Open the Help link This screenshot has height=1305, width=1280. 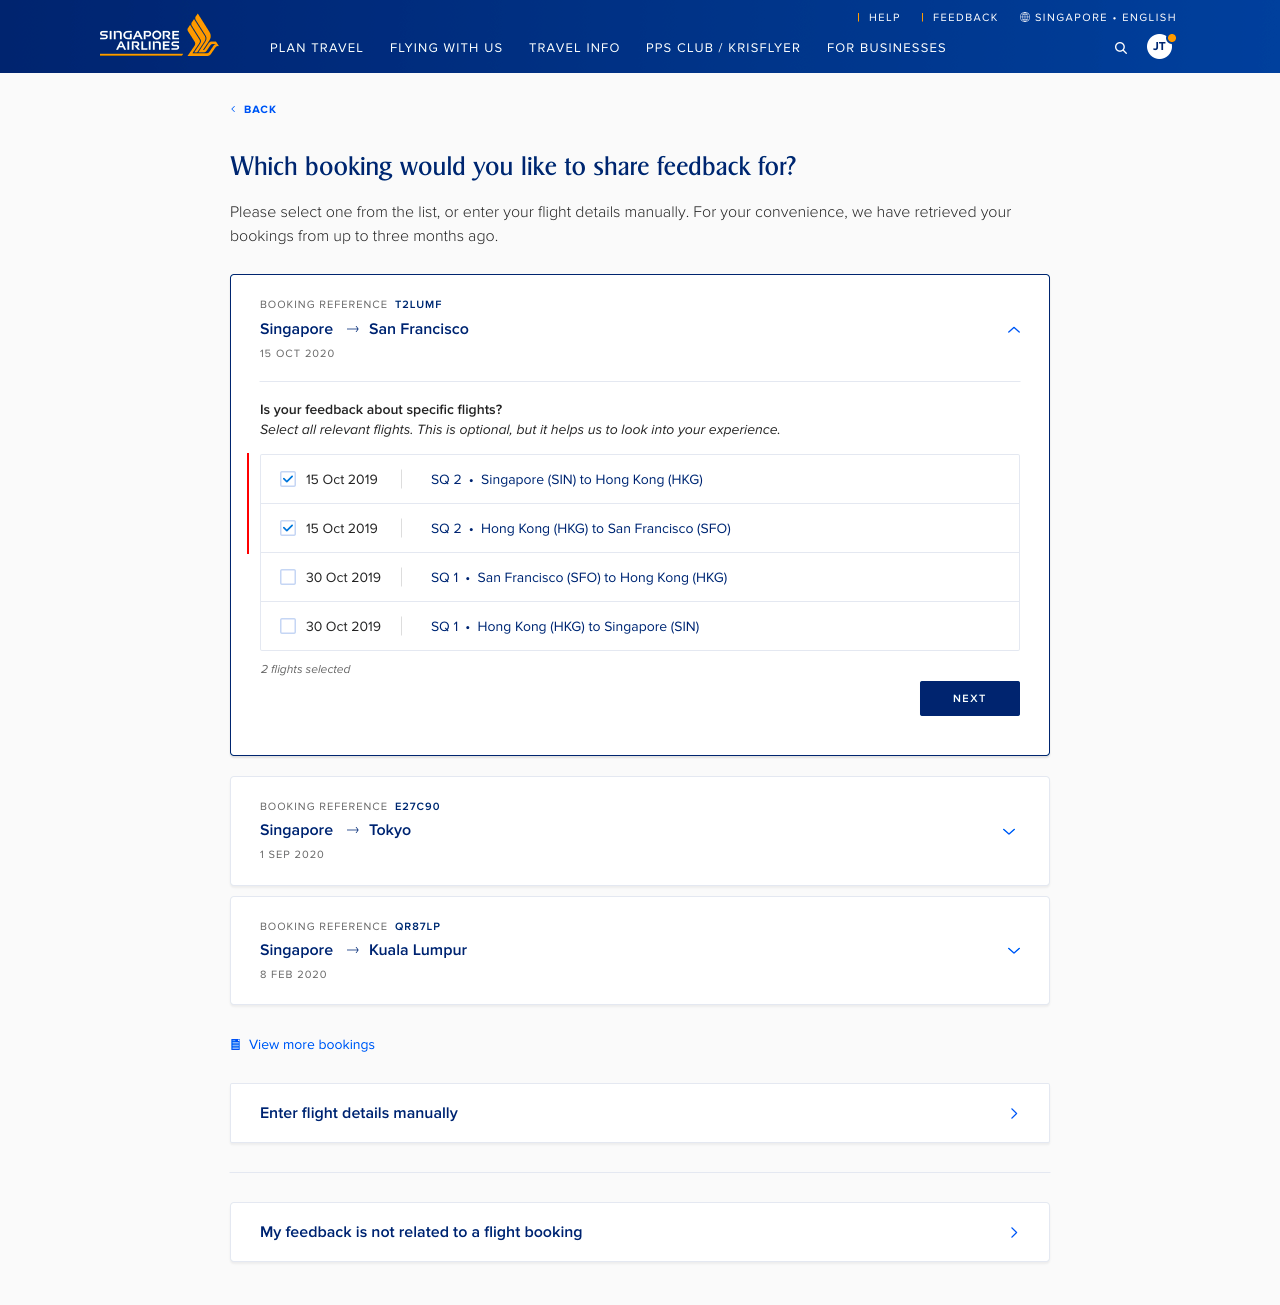pyautogui.click(x=884, y=17)
